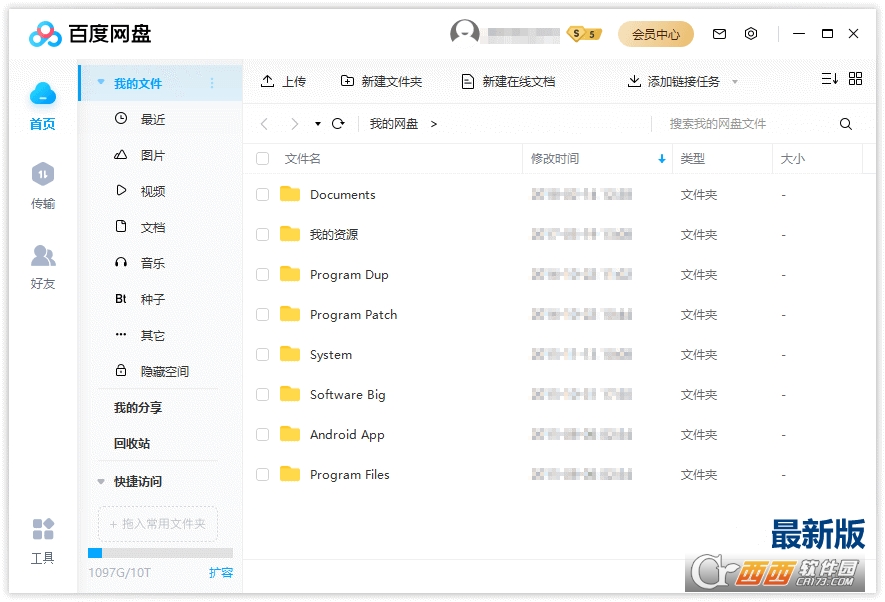Refresh the file list
This screenshot has width=885, height=602.
[338, 123]
